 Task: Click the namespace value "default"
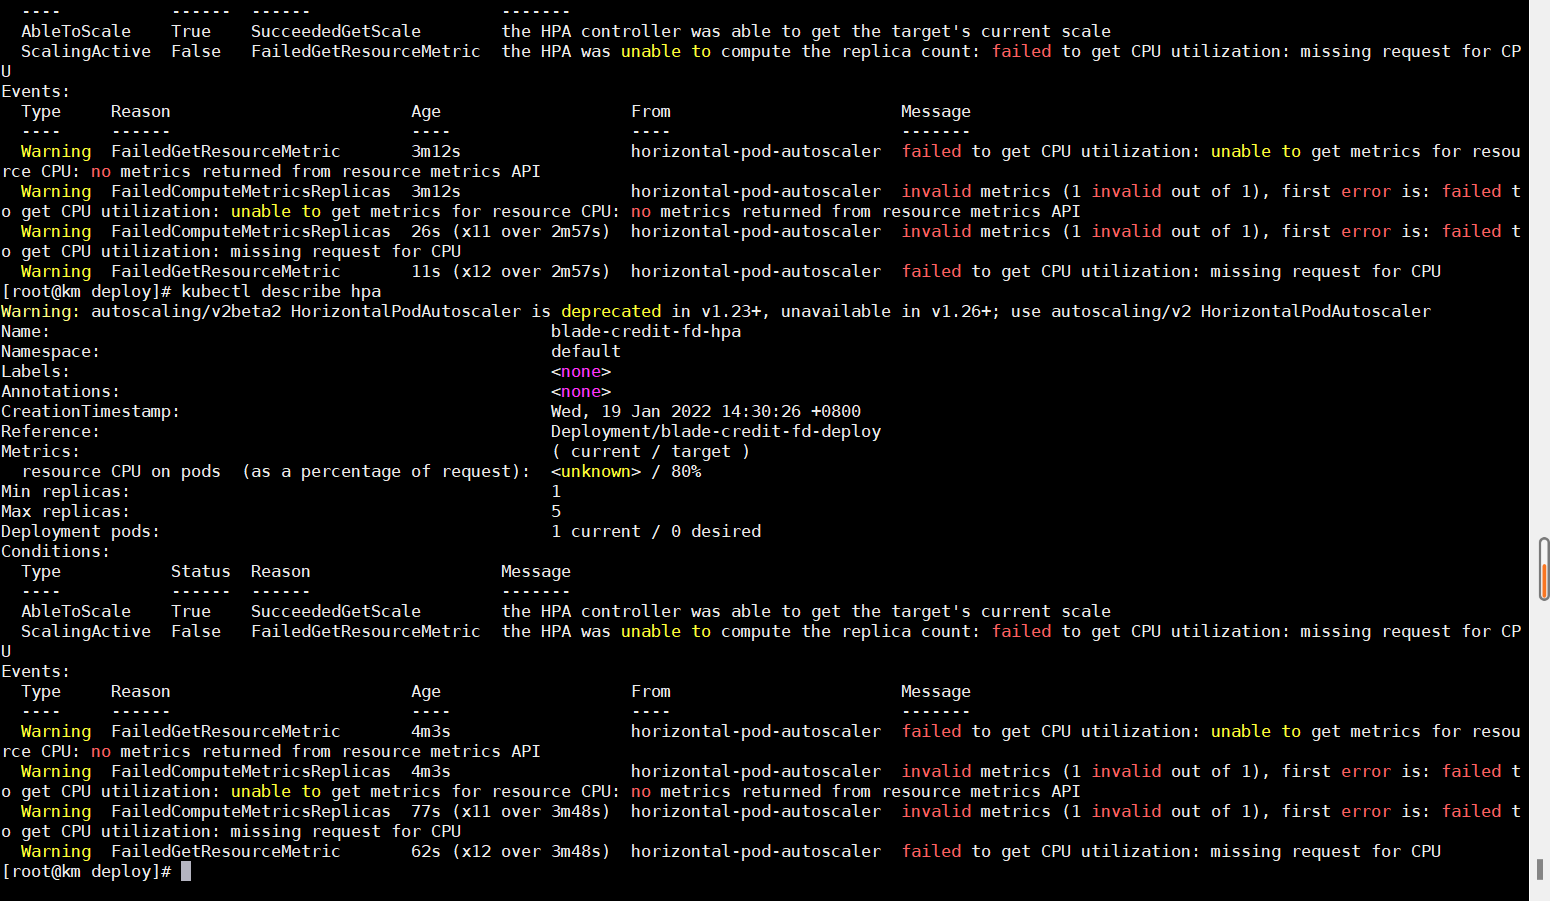point(586,351)
